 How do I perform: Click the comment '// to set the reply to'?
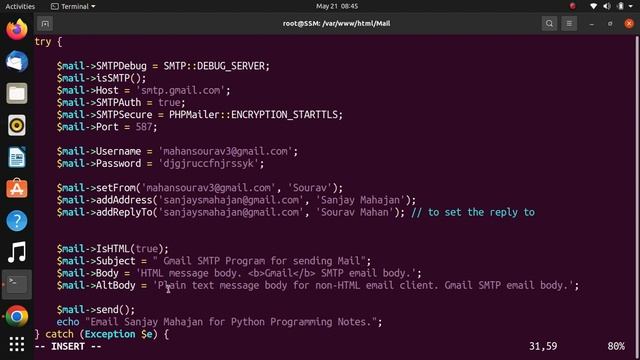[x=473, y=212]
